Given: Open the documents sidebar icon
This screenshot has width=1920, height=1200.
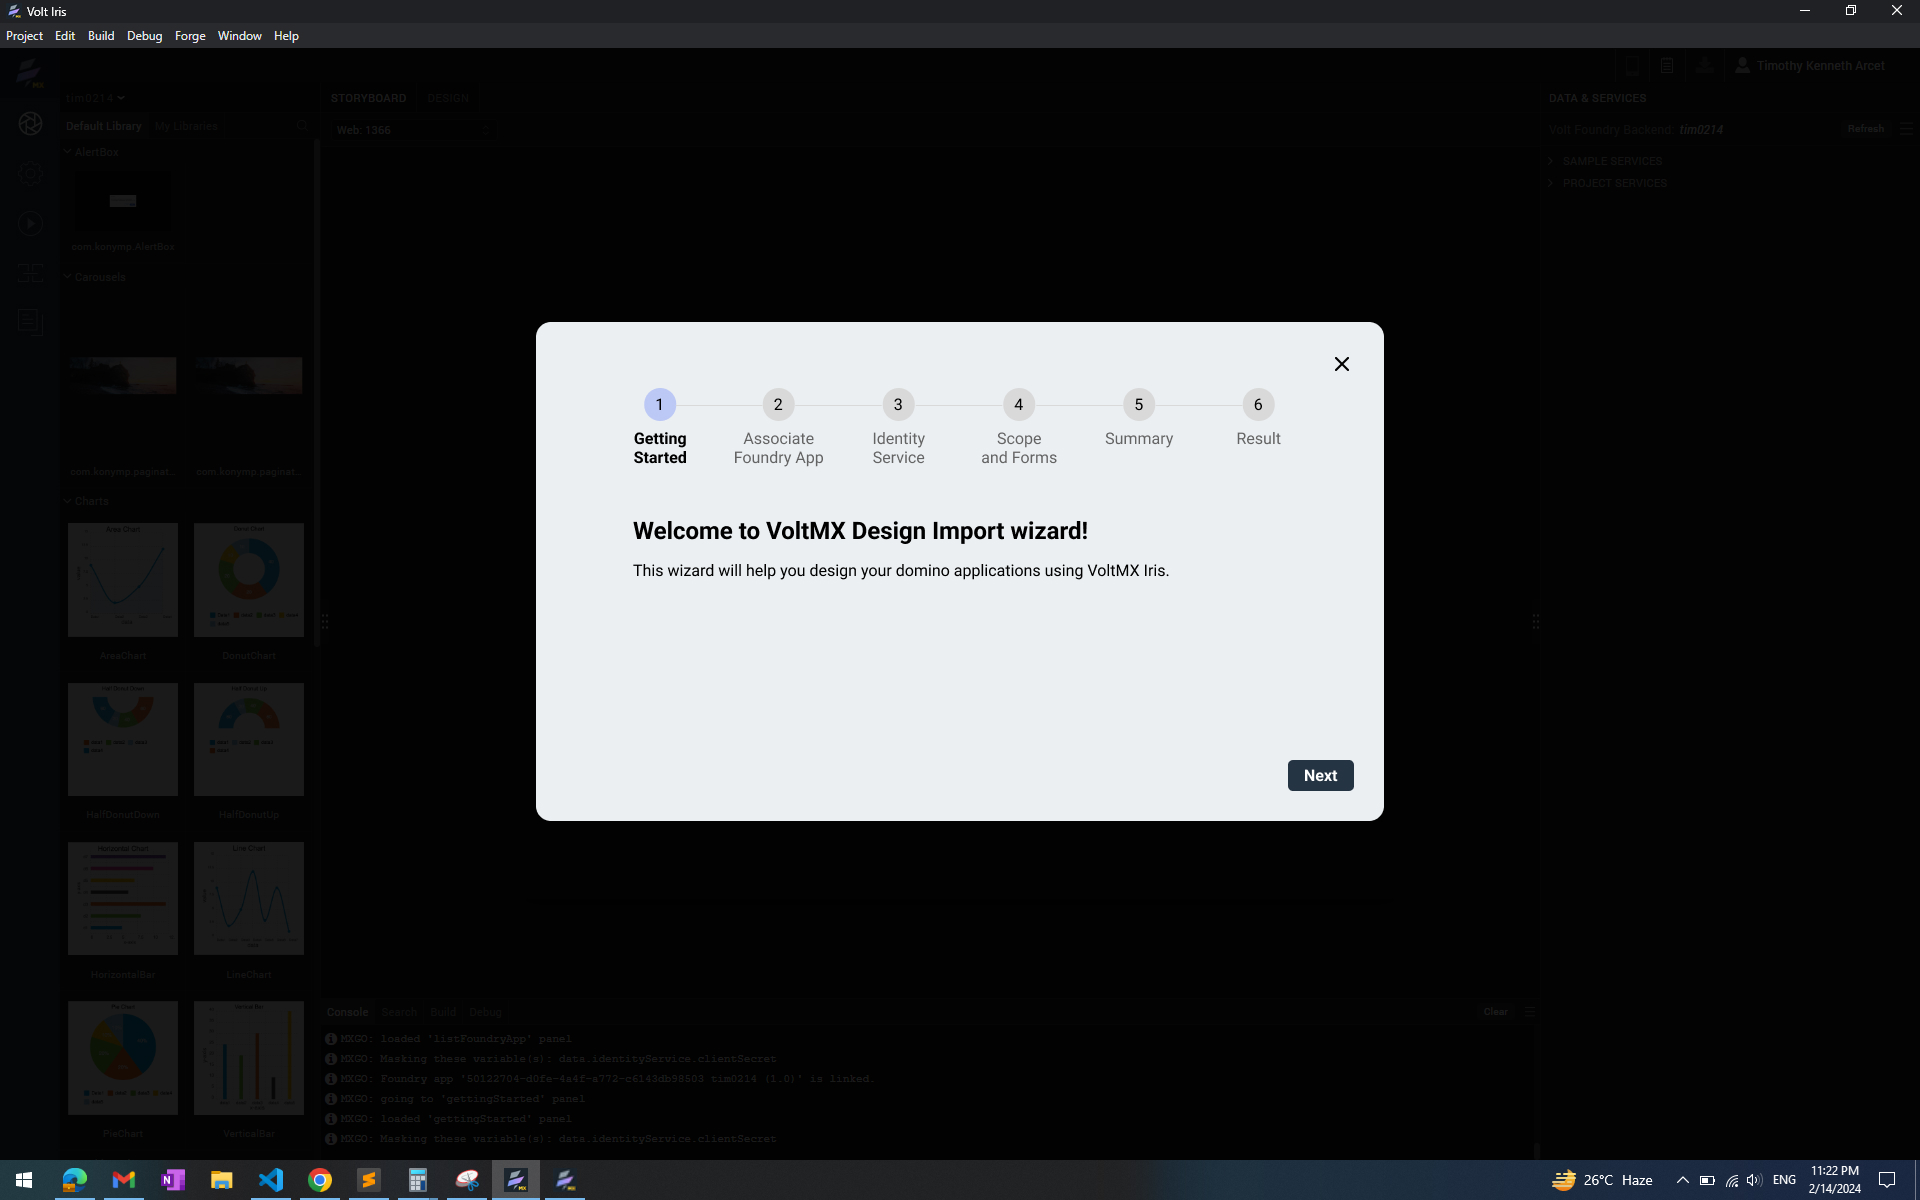Looking at the screenshot, I should [x=30, y=321].
